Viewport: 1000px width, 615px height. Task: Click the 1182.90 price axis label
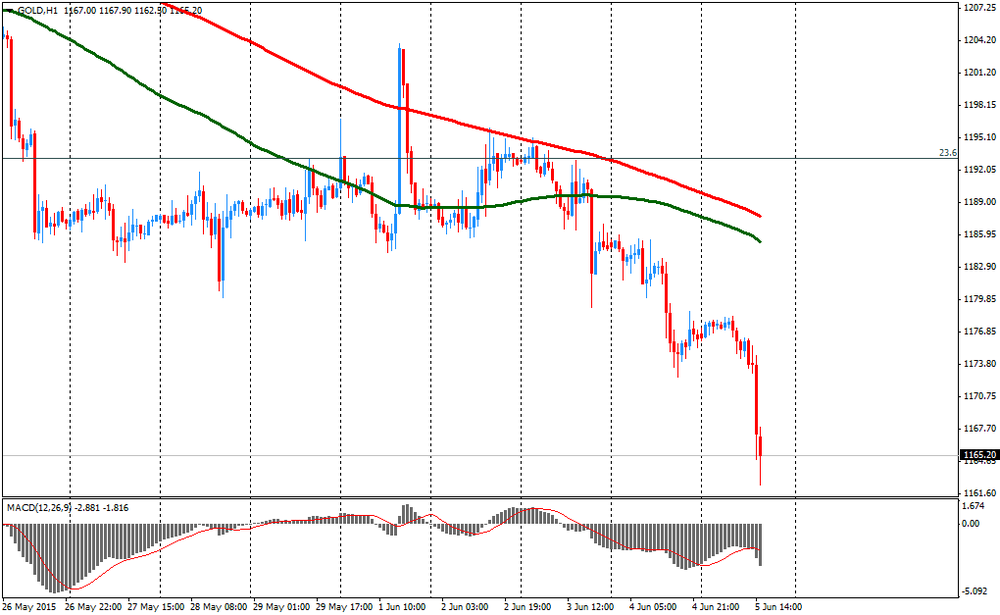[x=980, y=267]
